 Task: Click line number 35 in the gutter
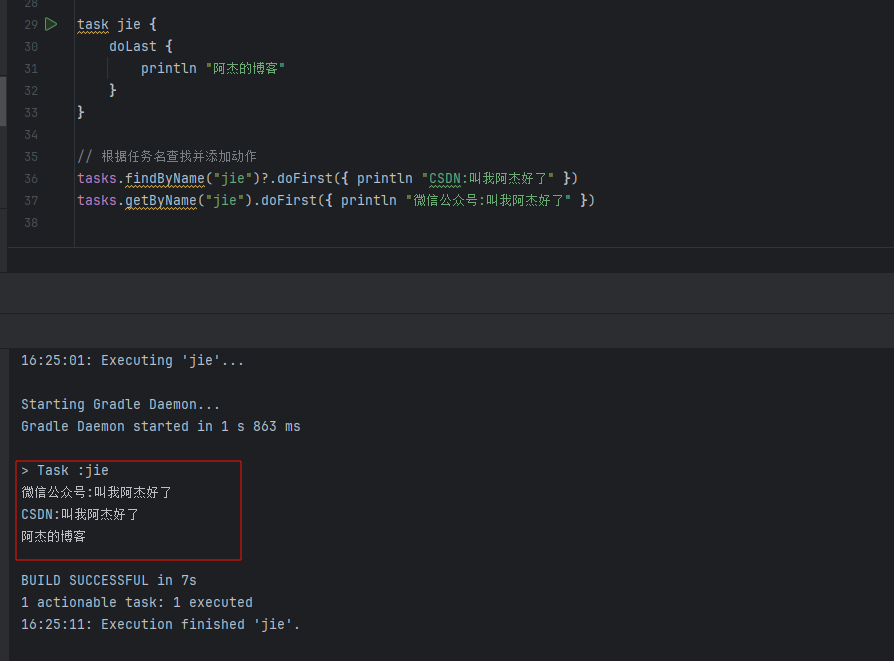coord(31,157)
